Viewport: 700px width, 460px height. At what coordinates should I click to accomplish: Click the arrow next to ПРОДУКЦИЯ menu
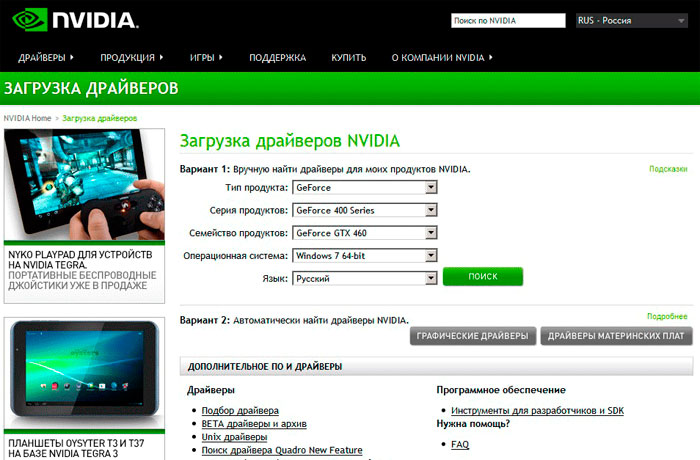(x=161, y=57)
